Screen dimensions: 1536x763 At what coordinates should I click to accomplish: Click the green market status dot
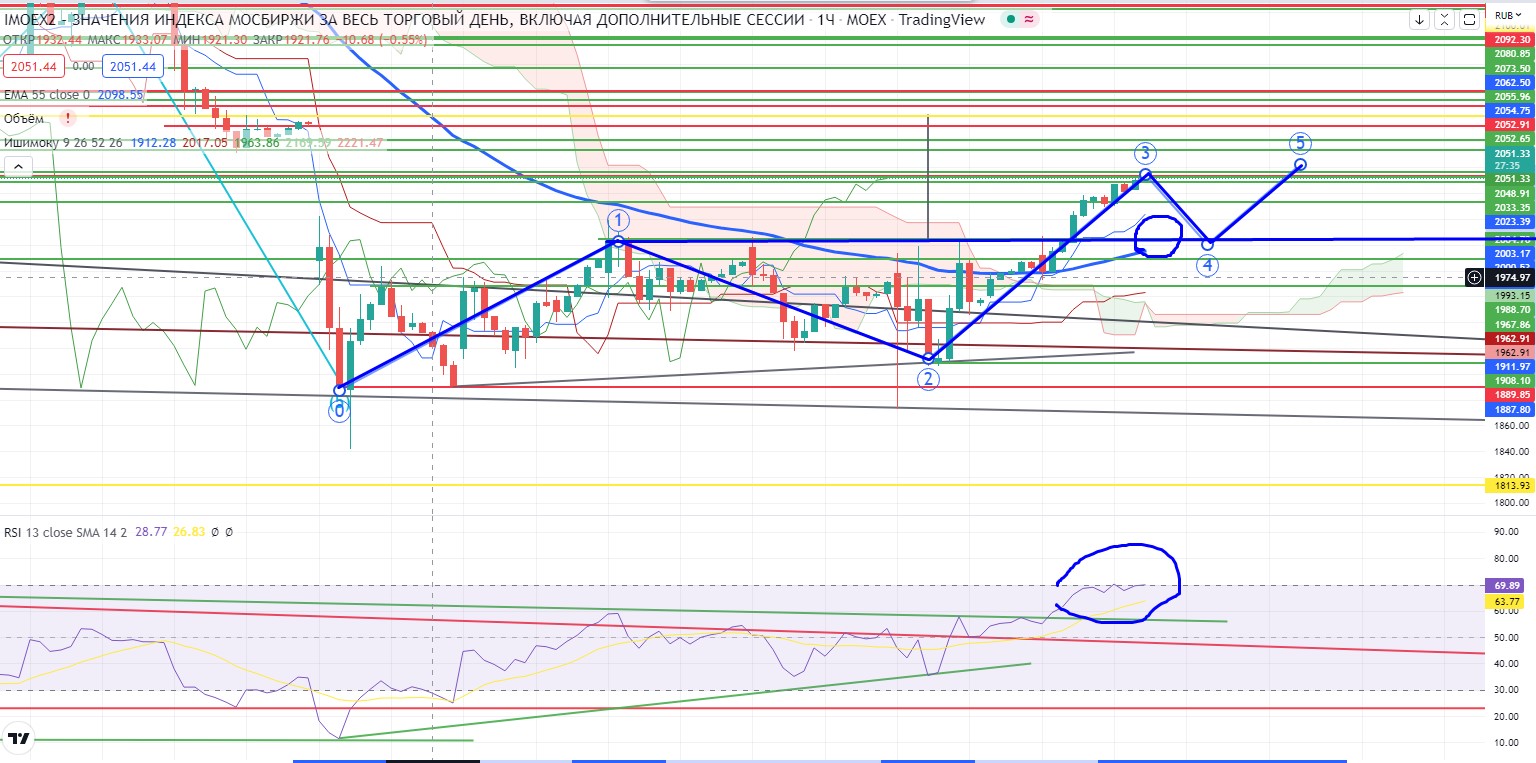point(1013,19)
